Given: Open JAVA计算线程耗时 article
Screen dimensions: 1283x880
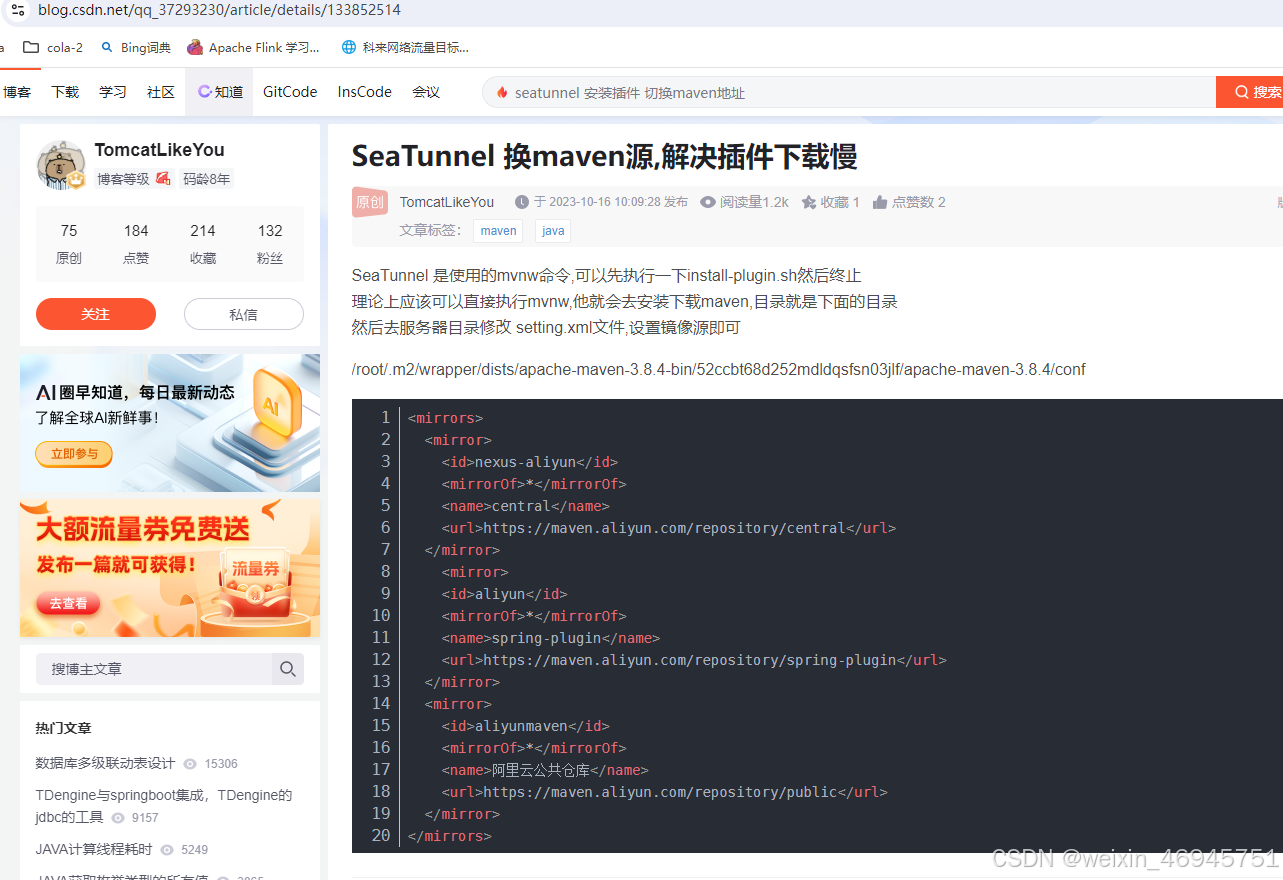Looking at the screenshot, I should click(94, 849).
